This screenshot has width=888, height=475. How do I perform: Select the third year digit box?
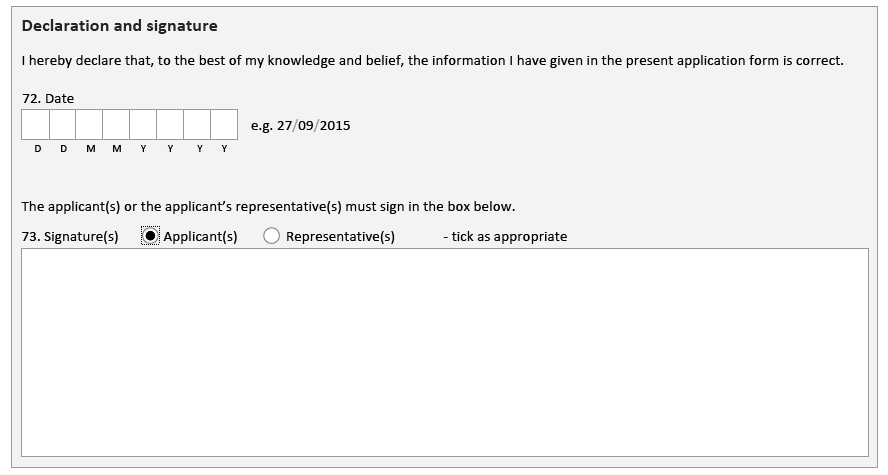[x=197, y=125]
